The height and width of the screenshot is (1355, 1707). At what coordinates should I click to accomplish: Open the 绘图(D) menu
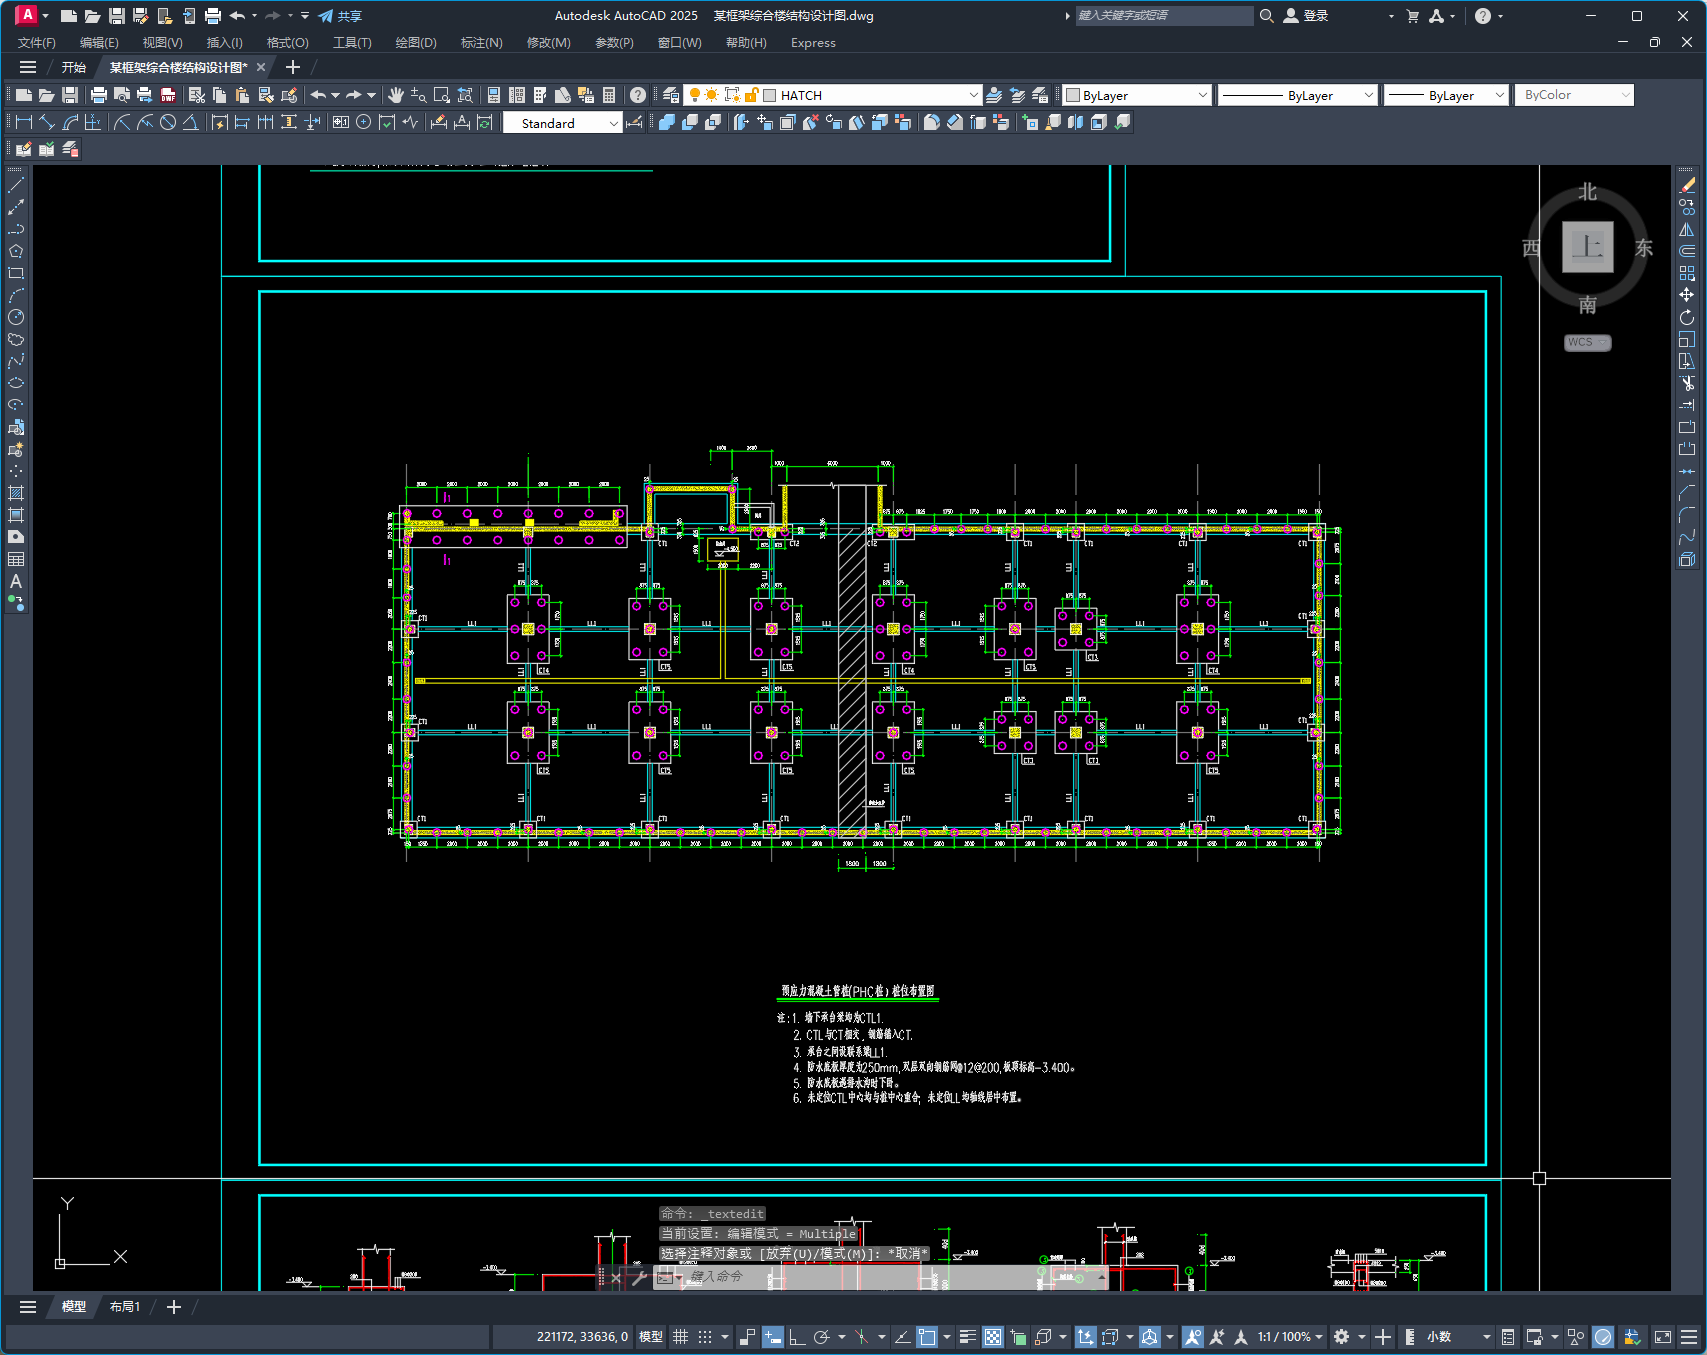coord(416,43)
